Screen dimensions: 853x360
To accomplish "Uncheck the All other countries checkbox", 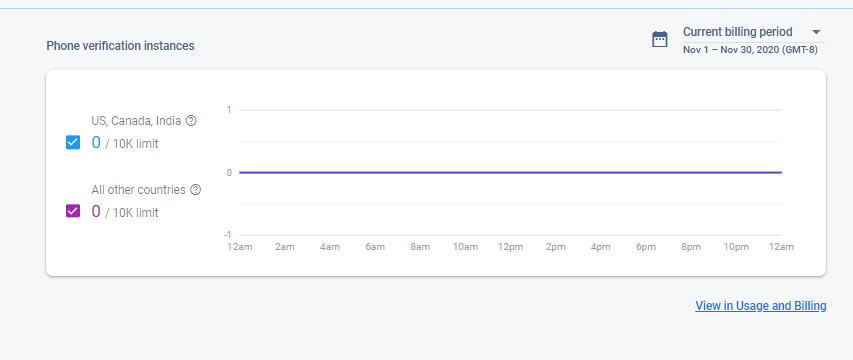I will 73,211.
